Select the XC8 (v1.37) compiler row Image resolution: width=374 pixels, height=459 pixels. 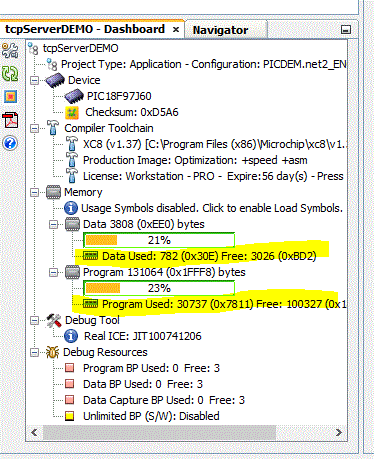[215, 144]
